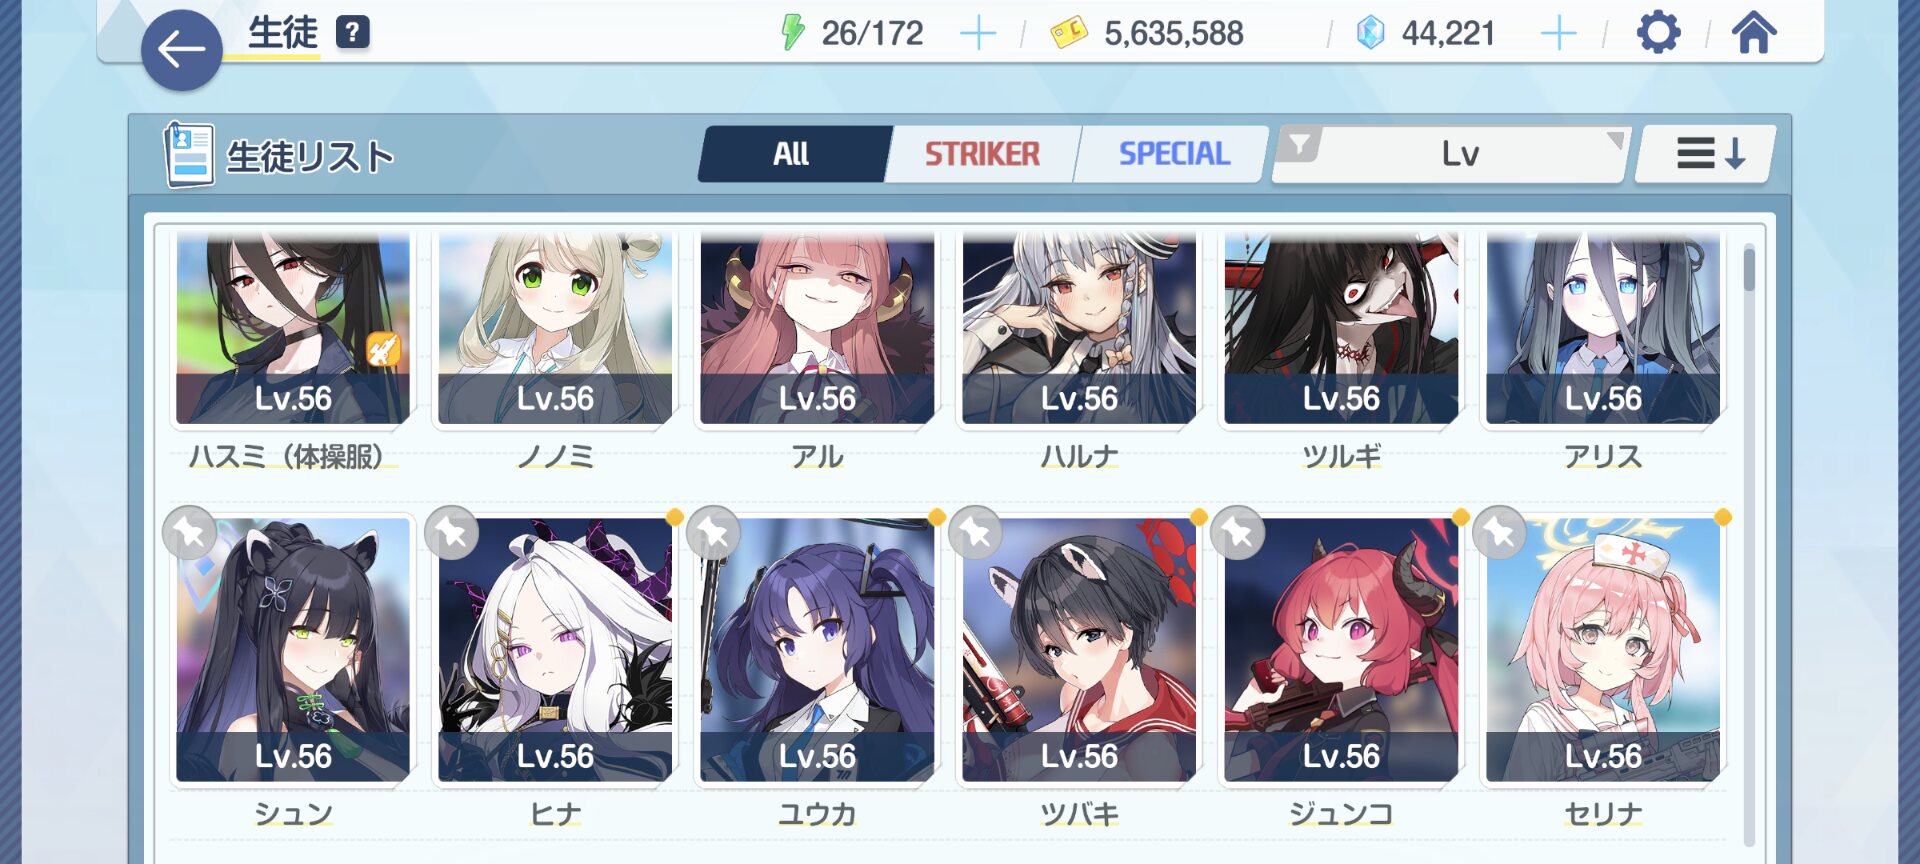Add energy with the plus icon
This screenshot has height=864, width=1920.
click(977, 34)
